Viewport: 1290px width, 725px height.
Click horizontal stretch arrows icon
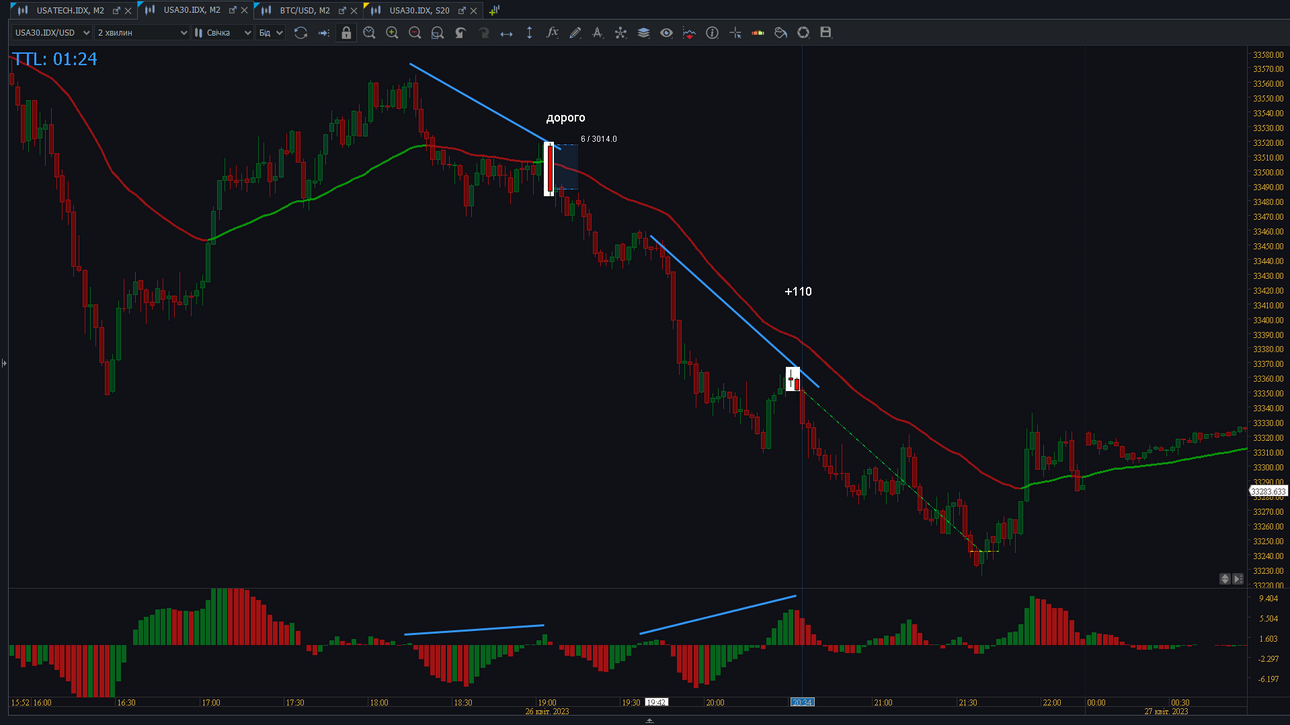506,33
